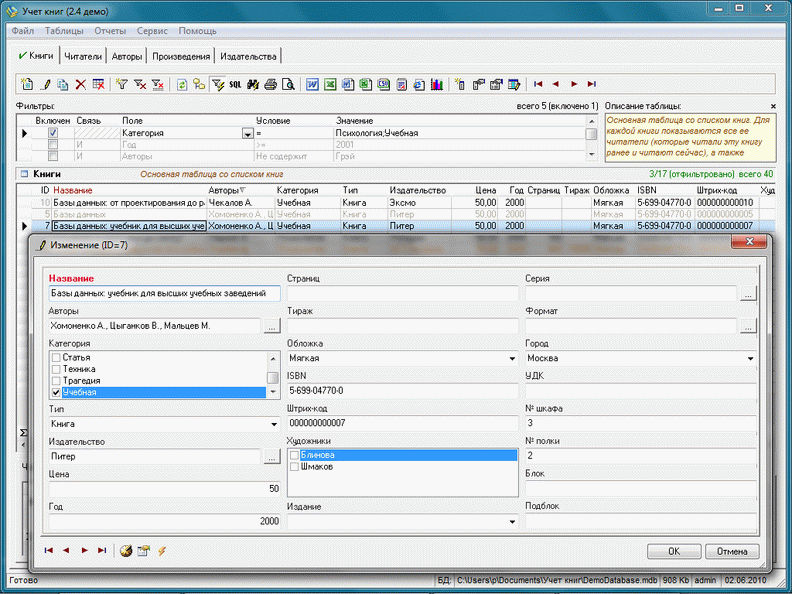Open the Обложка dropdown
The height and width of the screenshot is (594, 792).
511,358
